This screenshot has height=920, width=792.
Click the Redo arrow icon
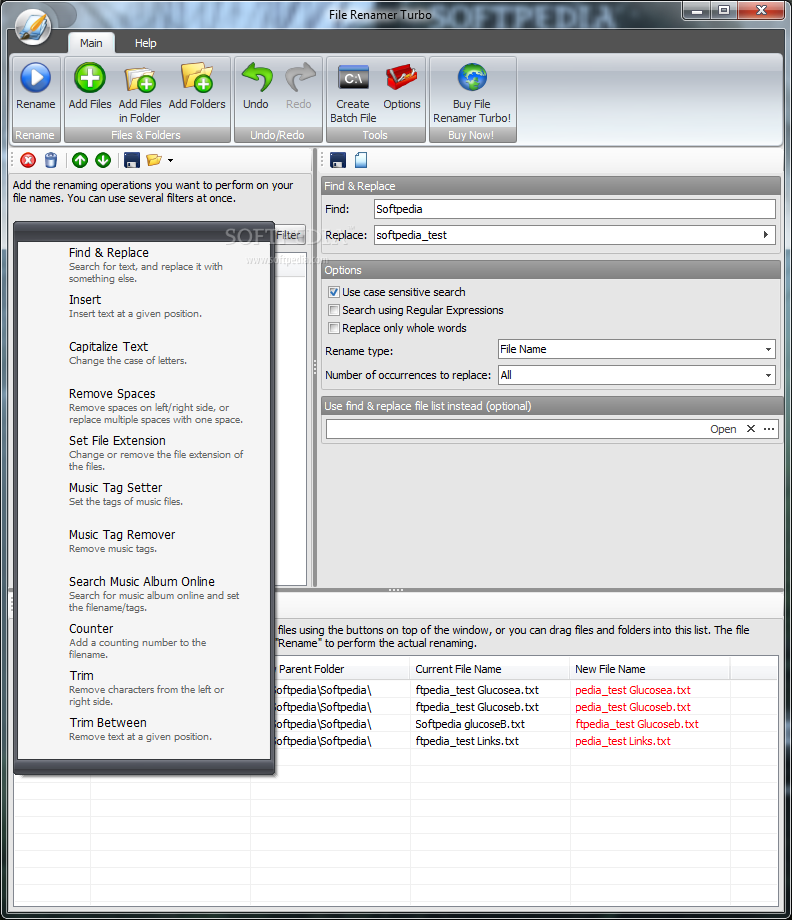click(x=300, y=77)
